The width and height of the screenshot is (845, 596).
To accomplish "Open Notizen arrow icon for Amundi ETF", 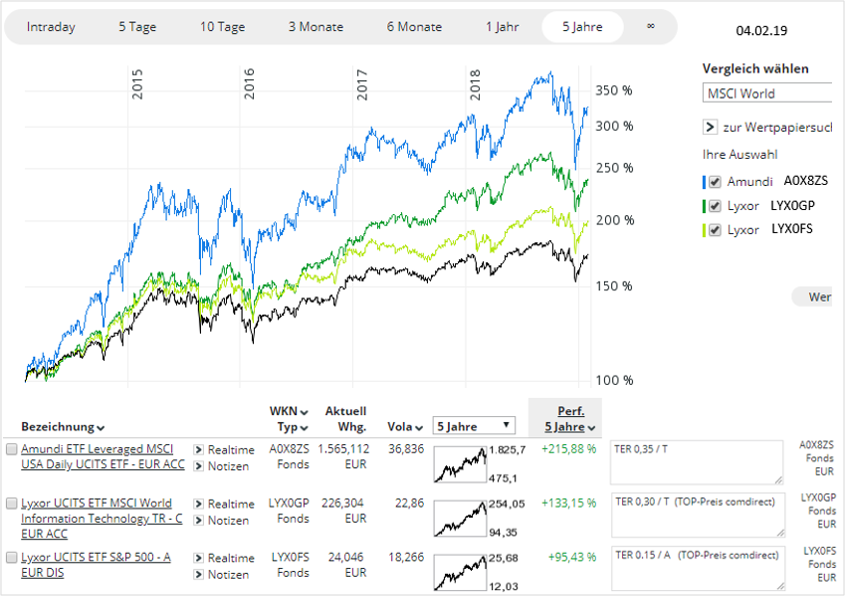I will tap(199, 466).
